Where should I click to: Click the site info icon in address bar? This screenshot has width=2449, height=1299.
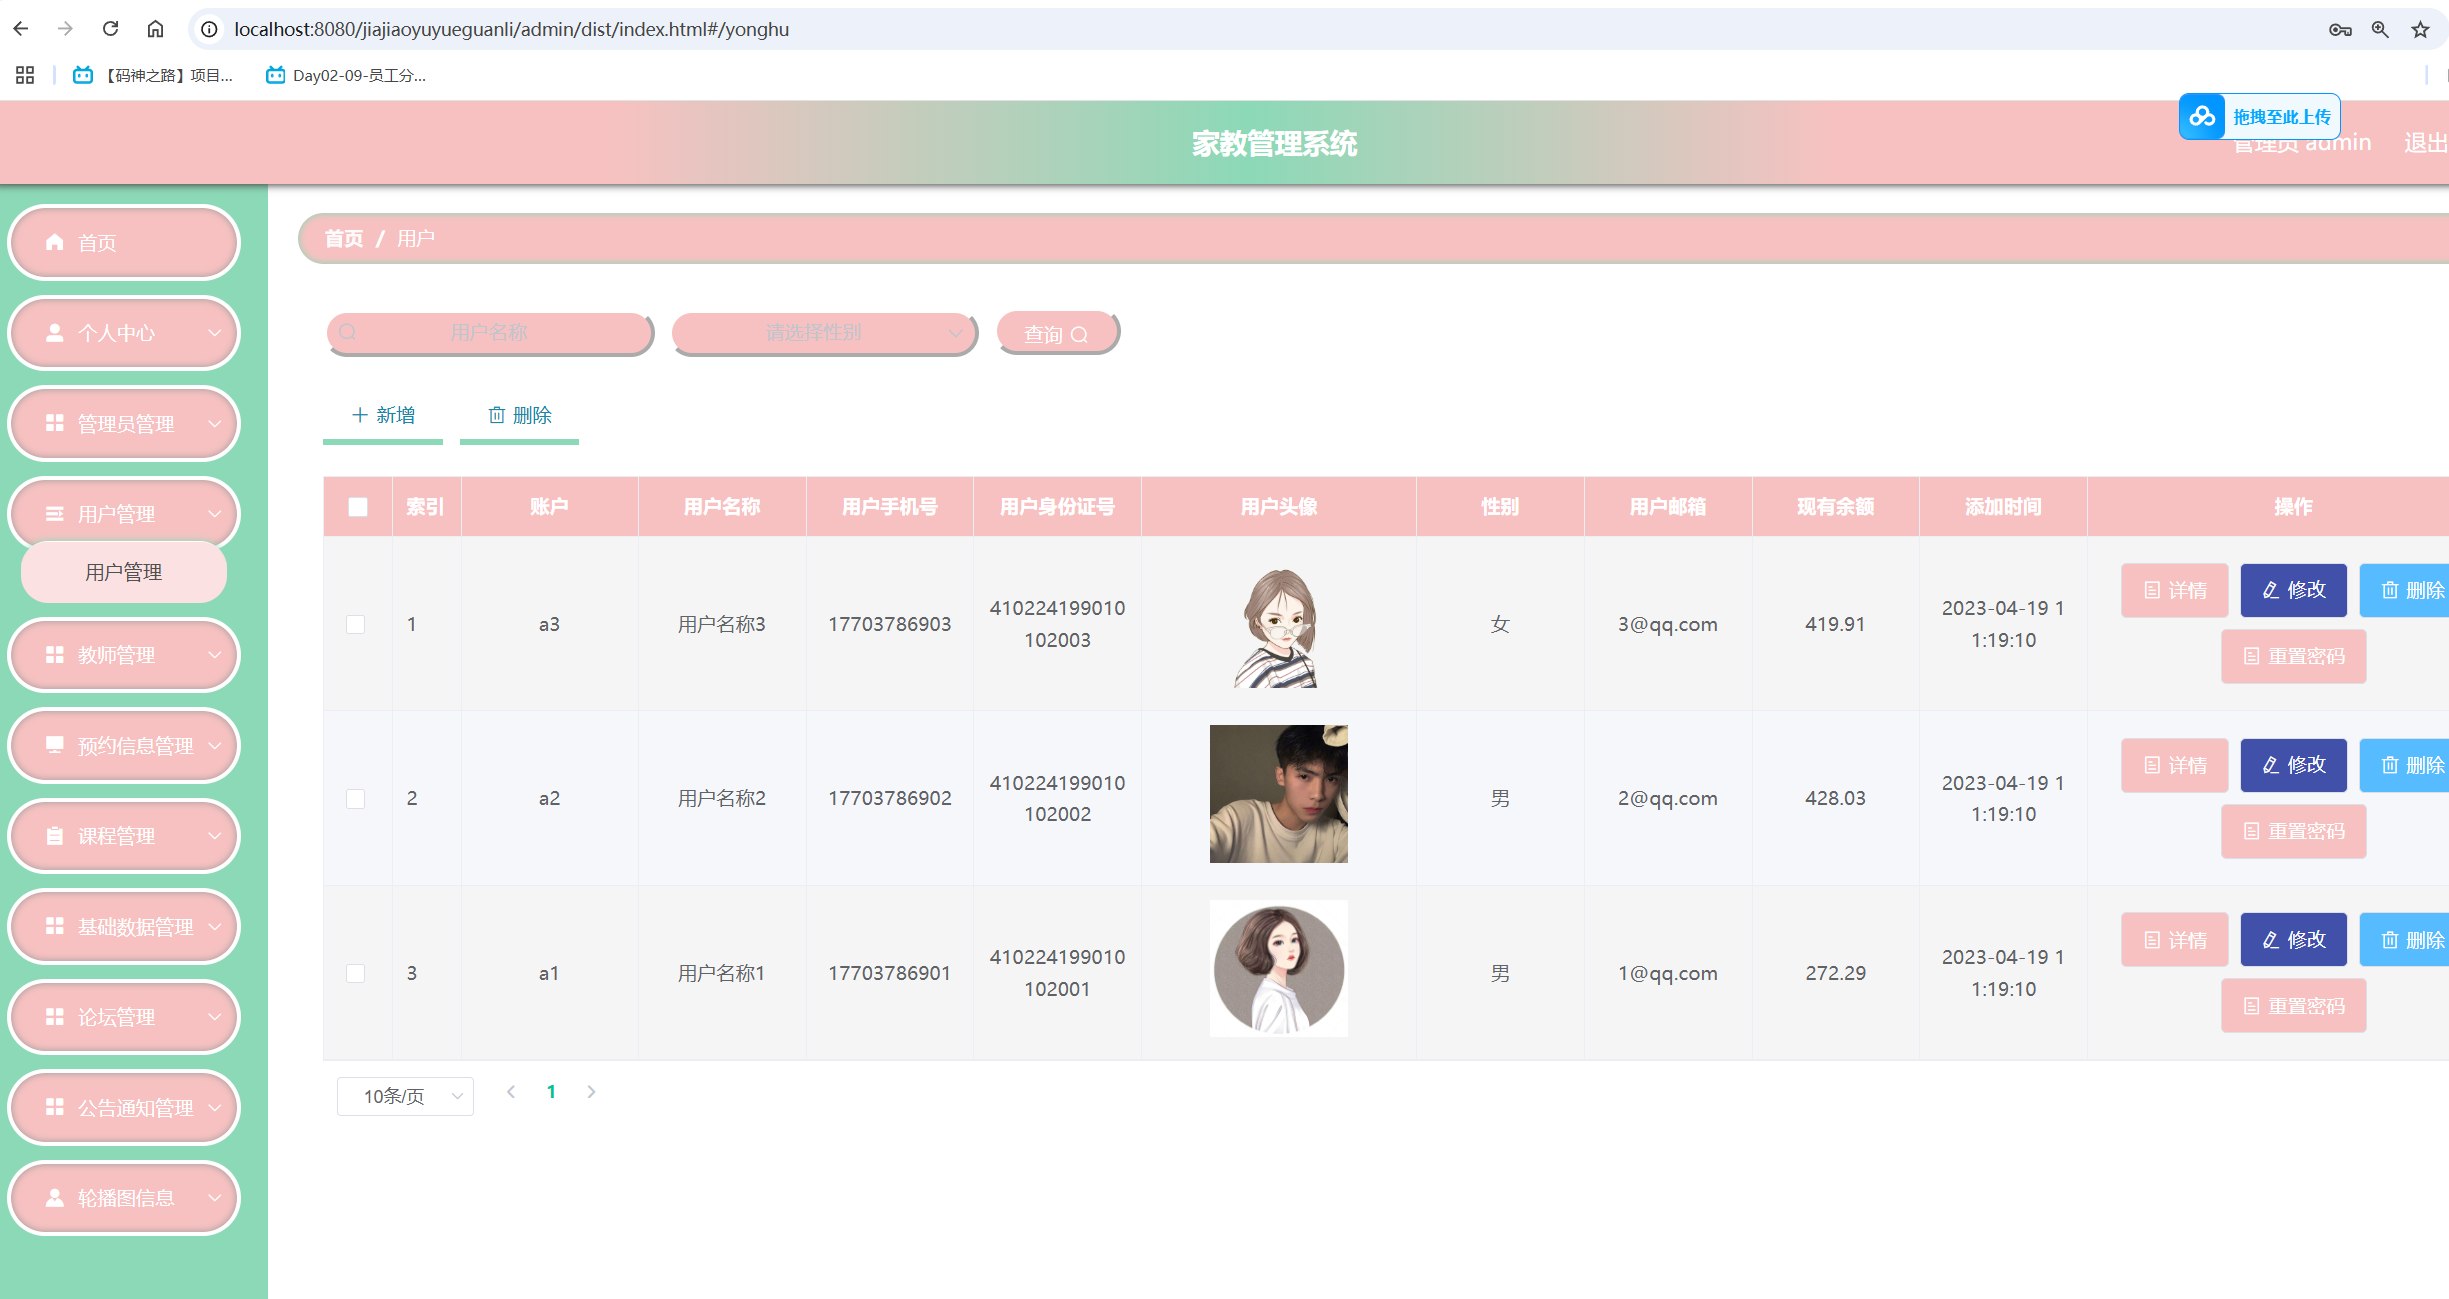[x=209, y=29]
